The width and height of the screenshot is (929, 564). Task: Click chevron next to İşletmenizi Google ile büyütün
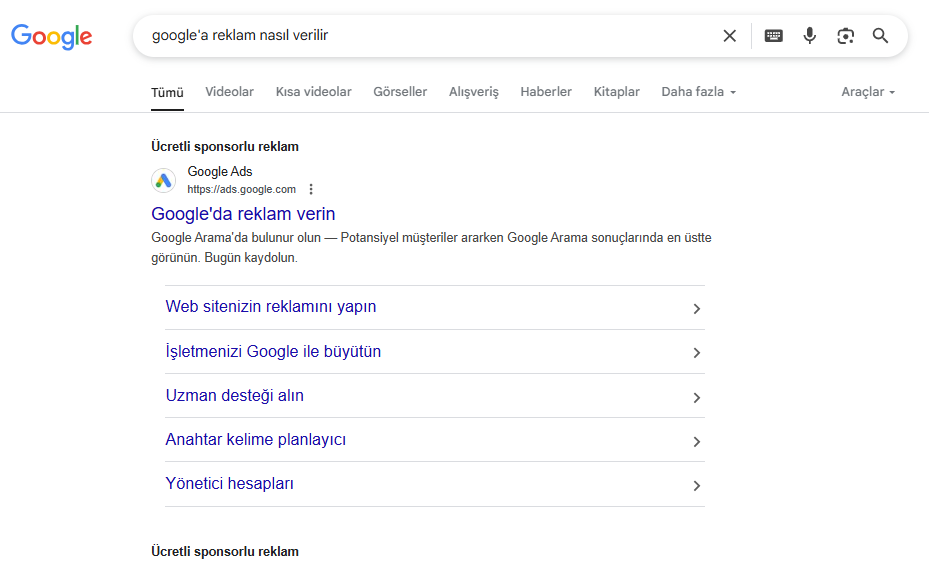(697, 353)
